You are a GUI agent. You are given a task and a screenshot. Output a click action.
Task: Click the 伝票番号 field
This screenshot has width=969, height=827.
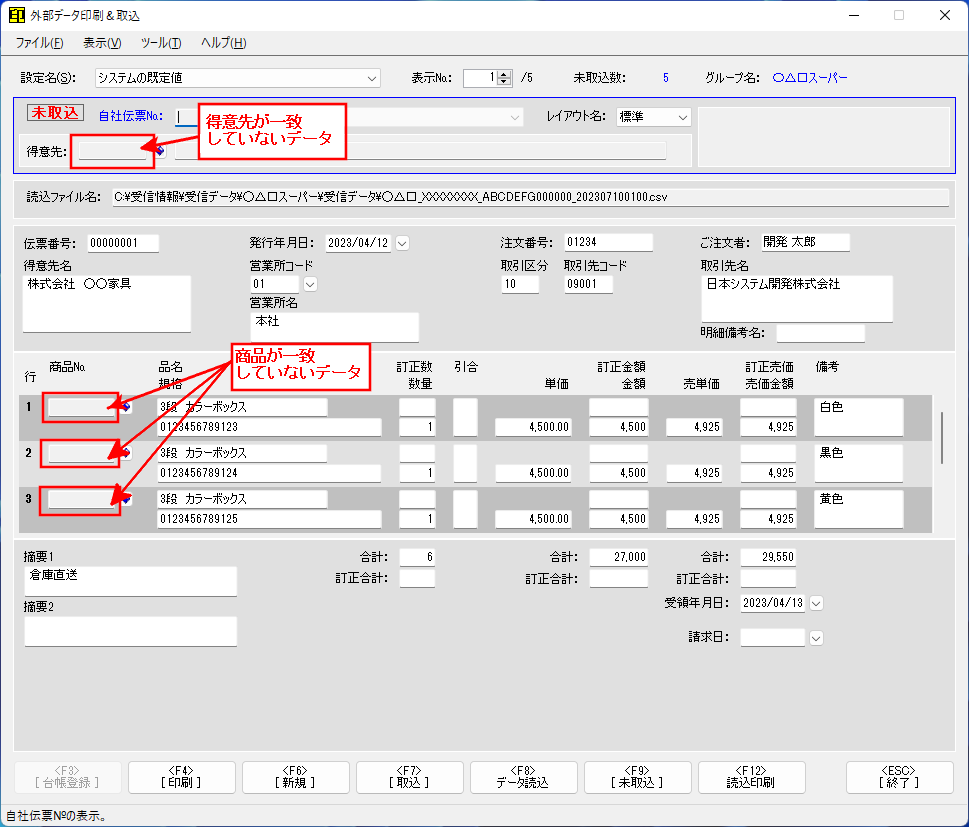tap(122, 244)
